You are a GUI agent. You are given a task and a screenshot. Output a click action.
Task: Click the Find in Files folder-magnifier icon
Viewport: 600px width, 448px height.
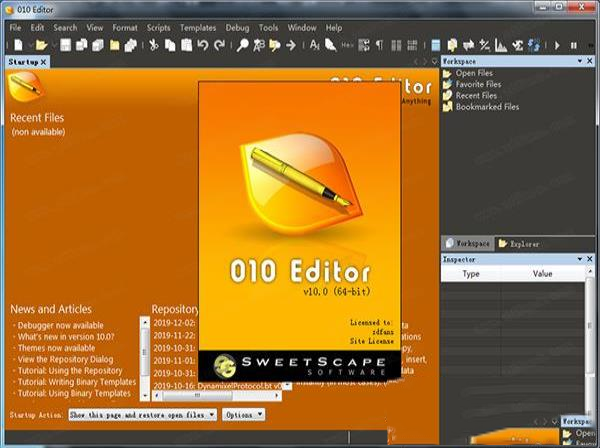pyautogui.click(x=275, y=45)
